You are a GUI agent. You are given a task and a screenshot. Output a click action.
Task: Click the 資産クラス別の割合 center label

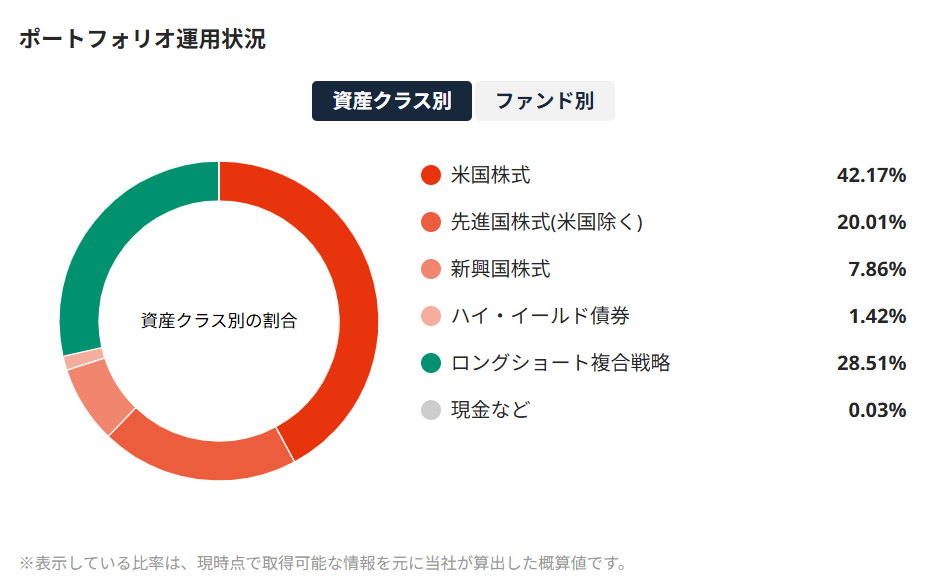click(219, 320)
